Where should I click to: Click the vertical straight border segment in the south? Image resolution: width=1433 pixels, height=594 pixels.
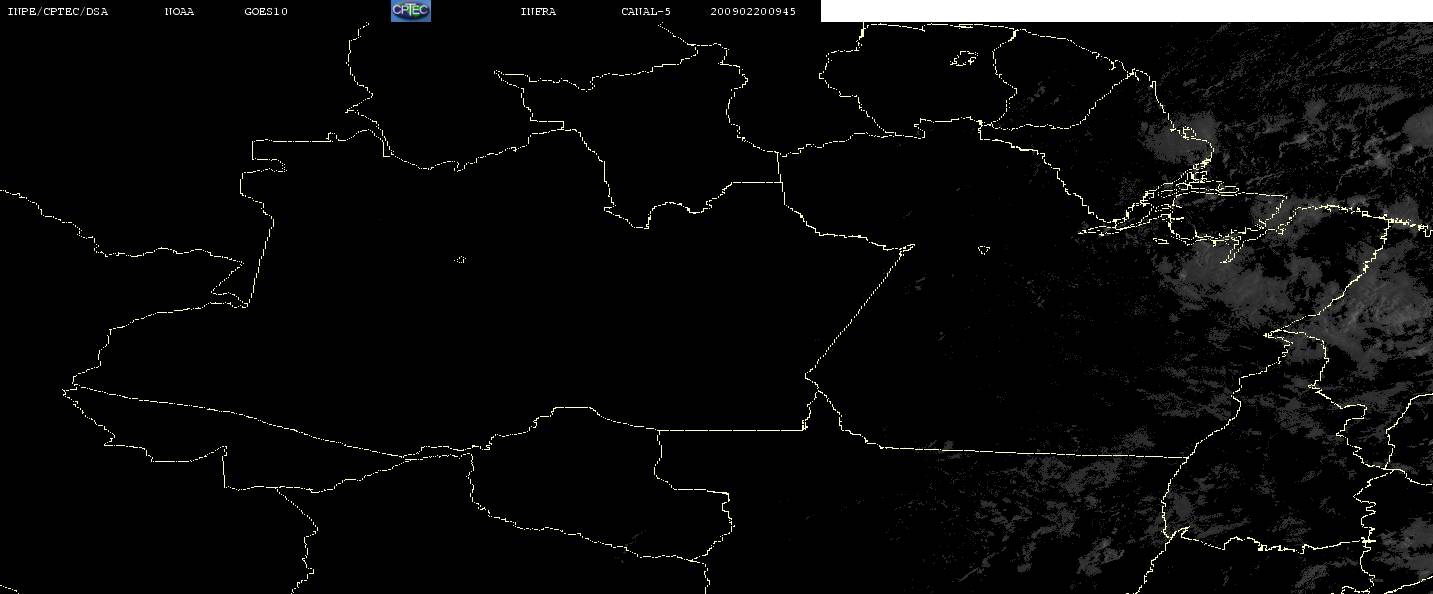658,455
